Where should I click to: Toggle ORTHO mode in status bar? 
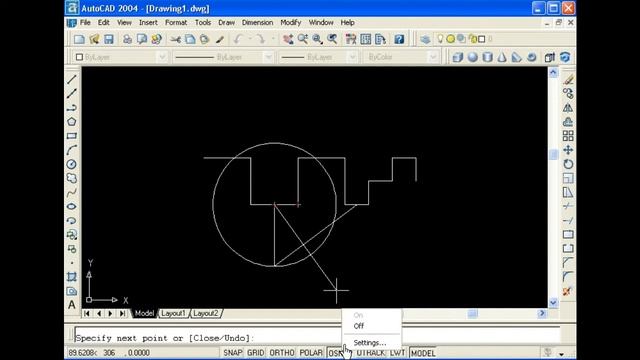coord(282,353)
